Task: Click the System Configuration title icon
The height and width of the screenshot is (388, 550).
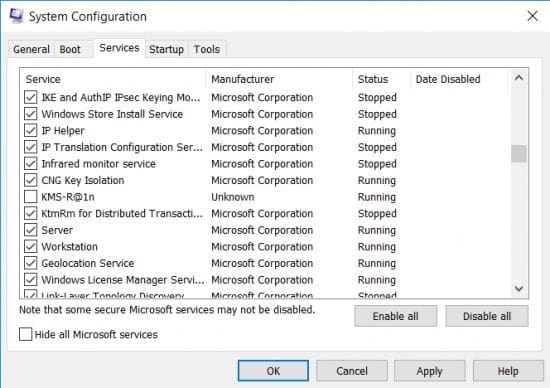Action: pos(16,16)
